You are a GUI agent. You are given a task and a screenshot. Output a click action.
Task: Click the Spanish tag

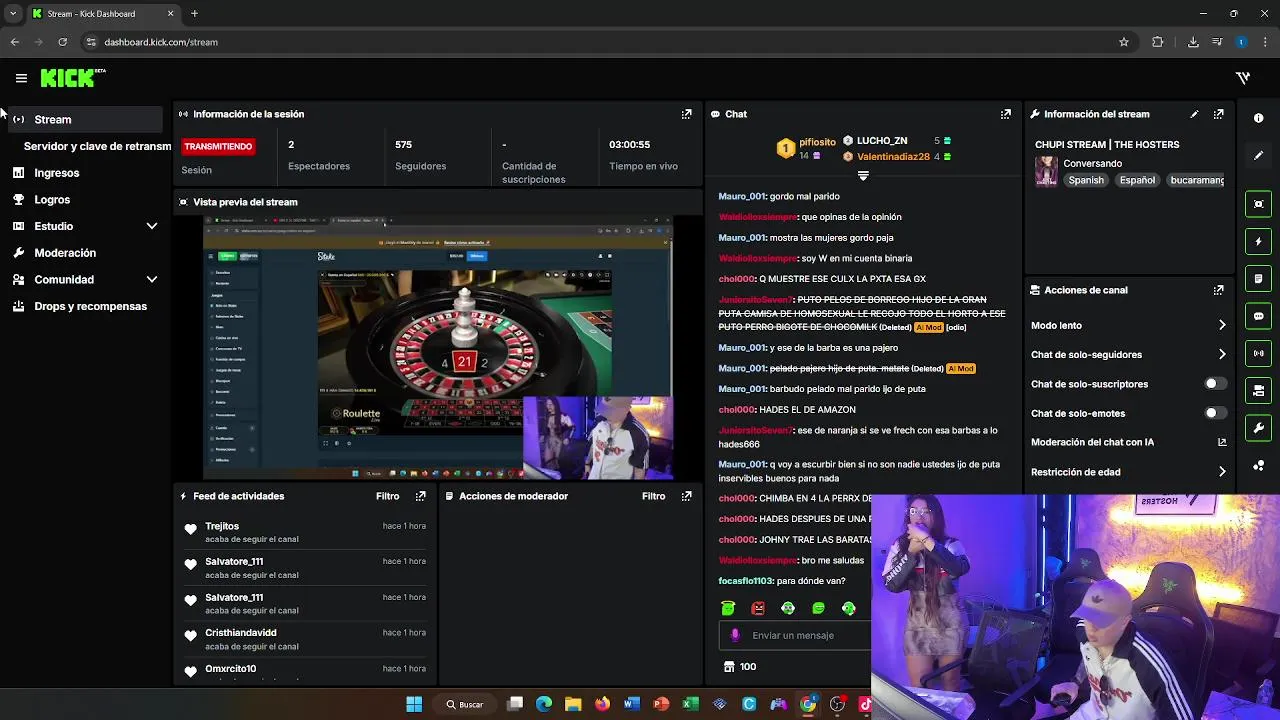pyautogui.click(x=1086, y=180)
